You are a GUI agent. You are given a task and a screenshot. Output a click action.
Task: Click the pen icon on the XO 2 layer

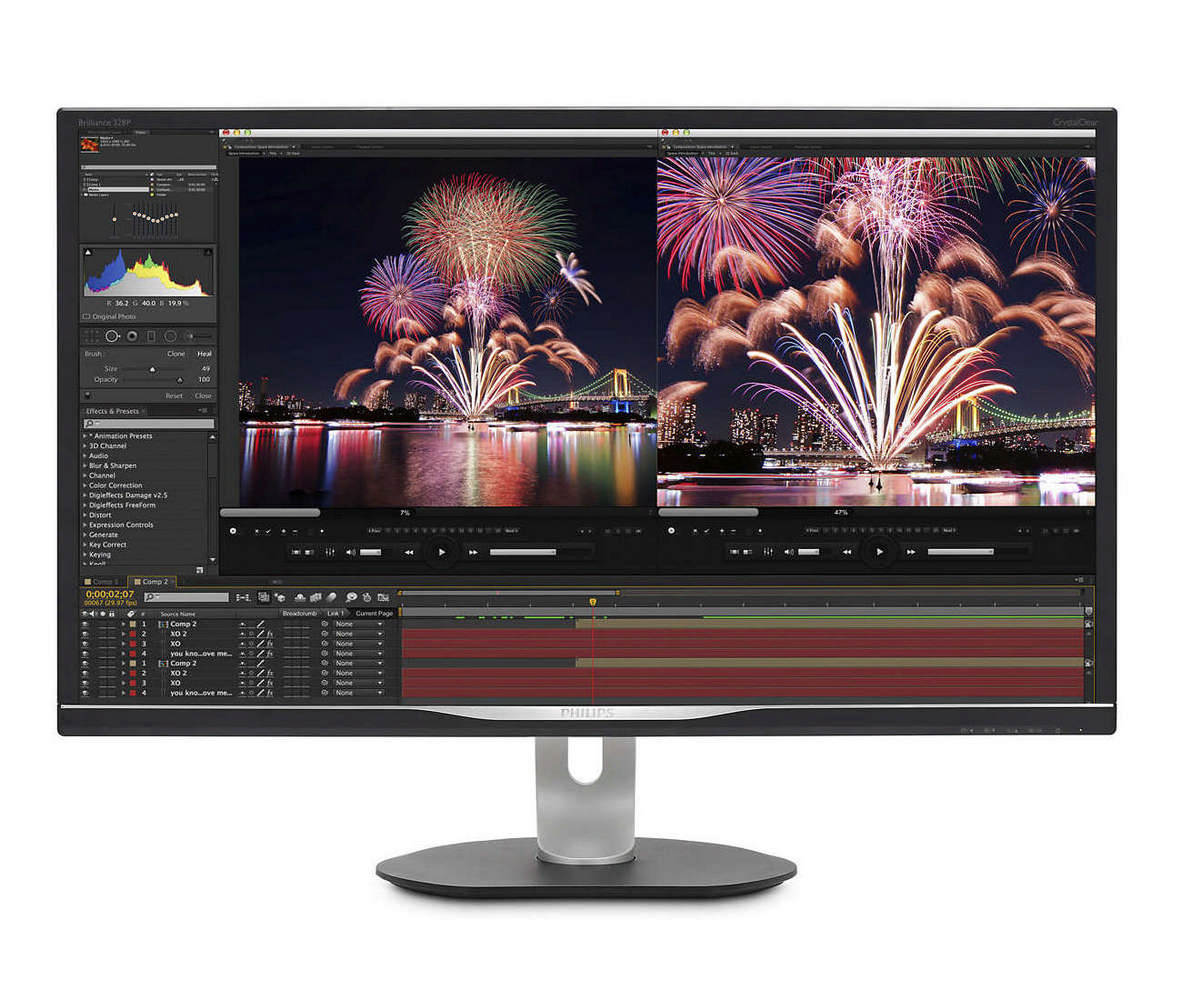(x=261, y=634)
